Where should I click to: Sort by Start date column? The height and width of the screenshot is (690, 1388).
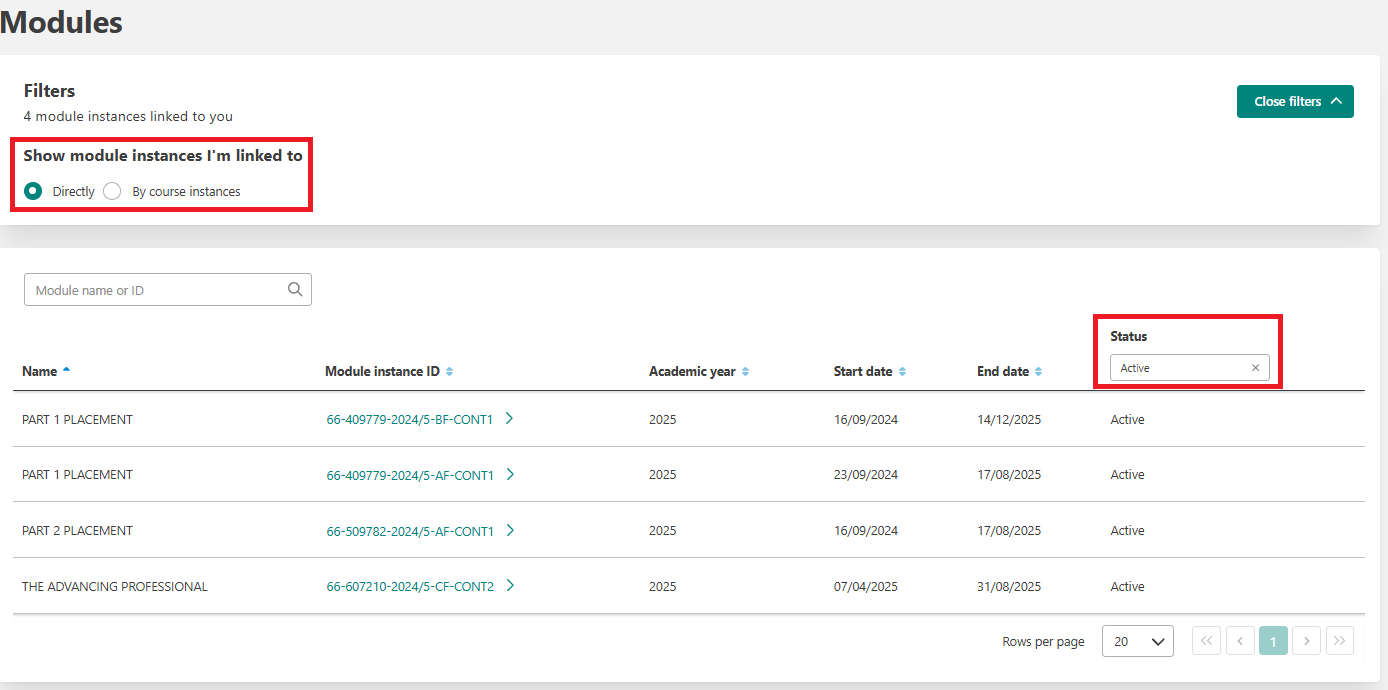902,372
